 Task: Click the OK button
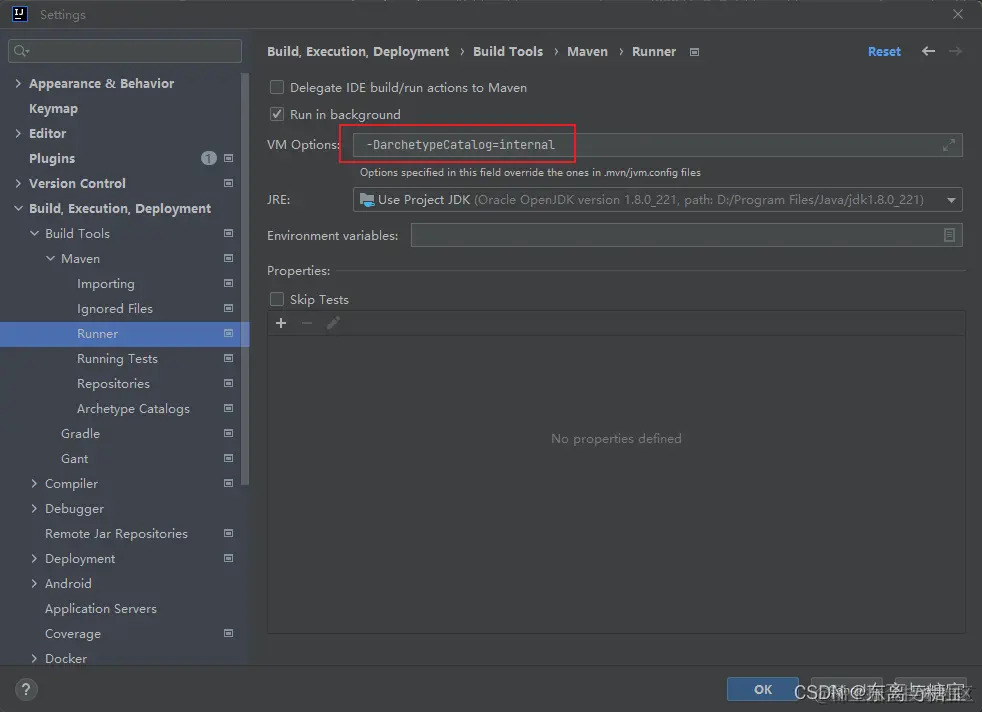pyautogui.click(x=763, y=689)
